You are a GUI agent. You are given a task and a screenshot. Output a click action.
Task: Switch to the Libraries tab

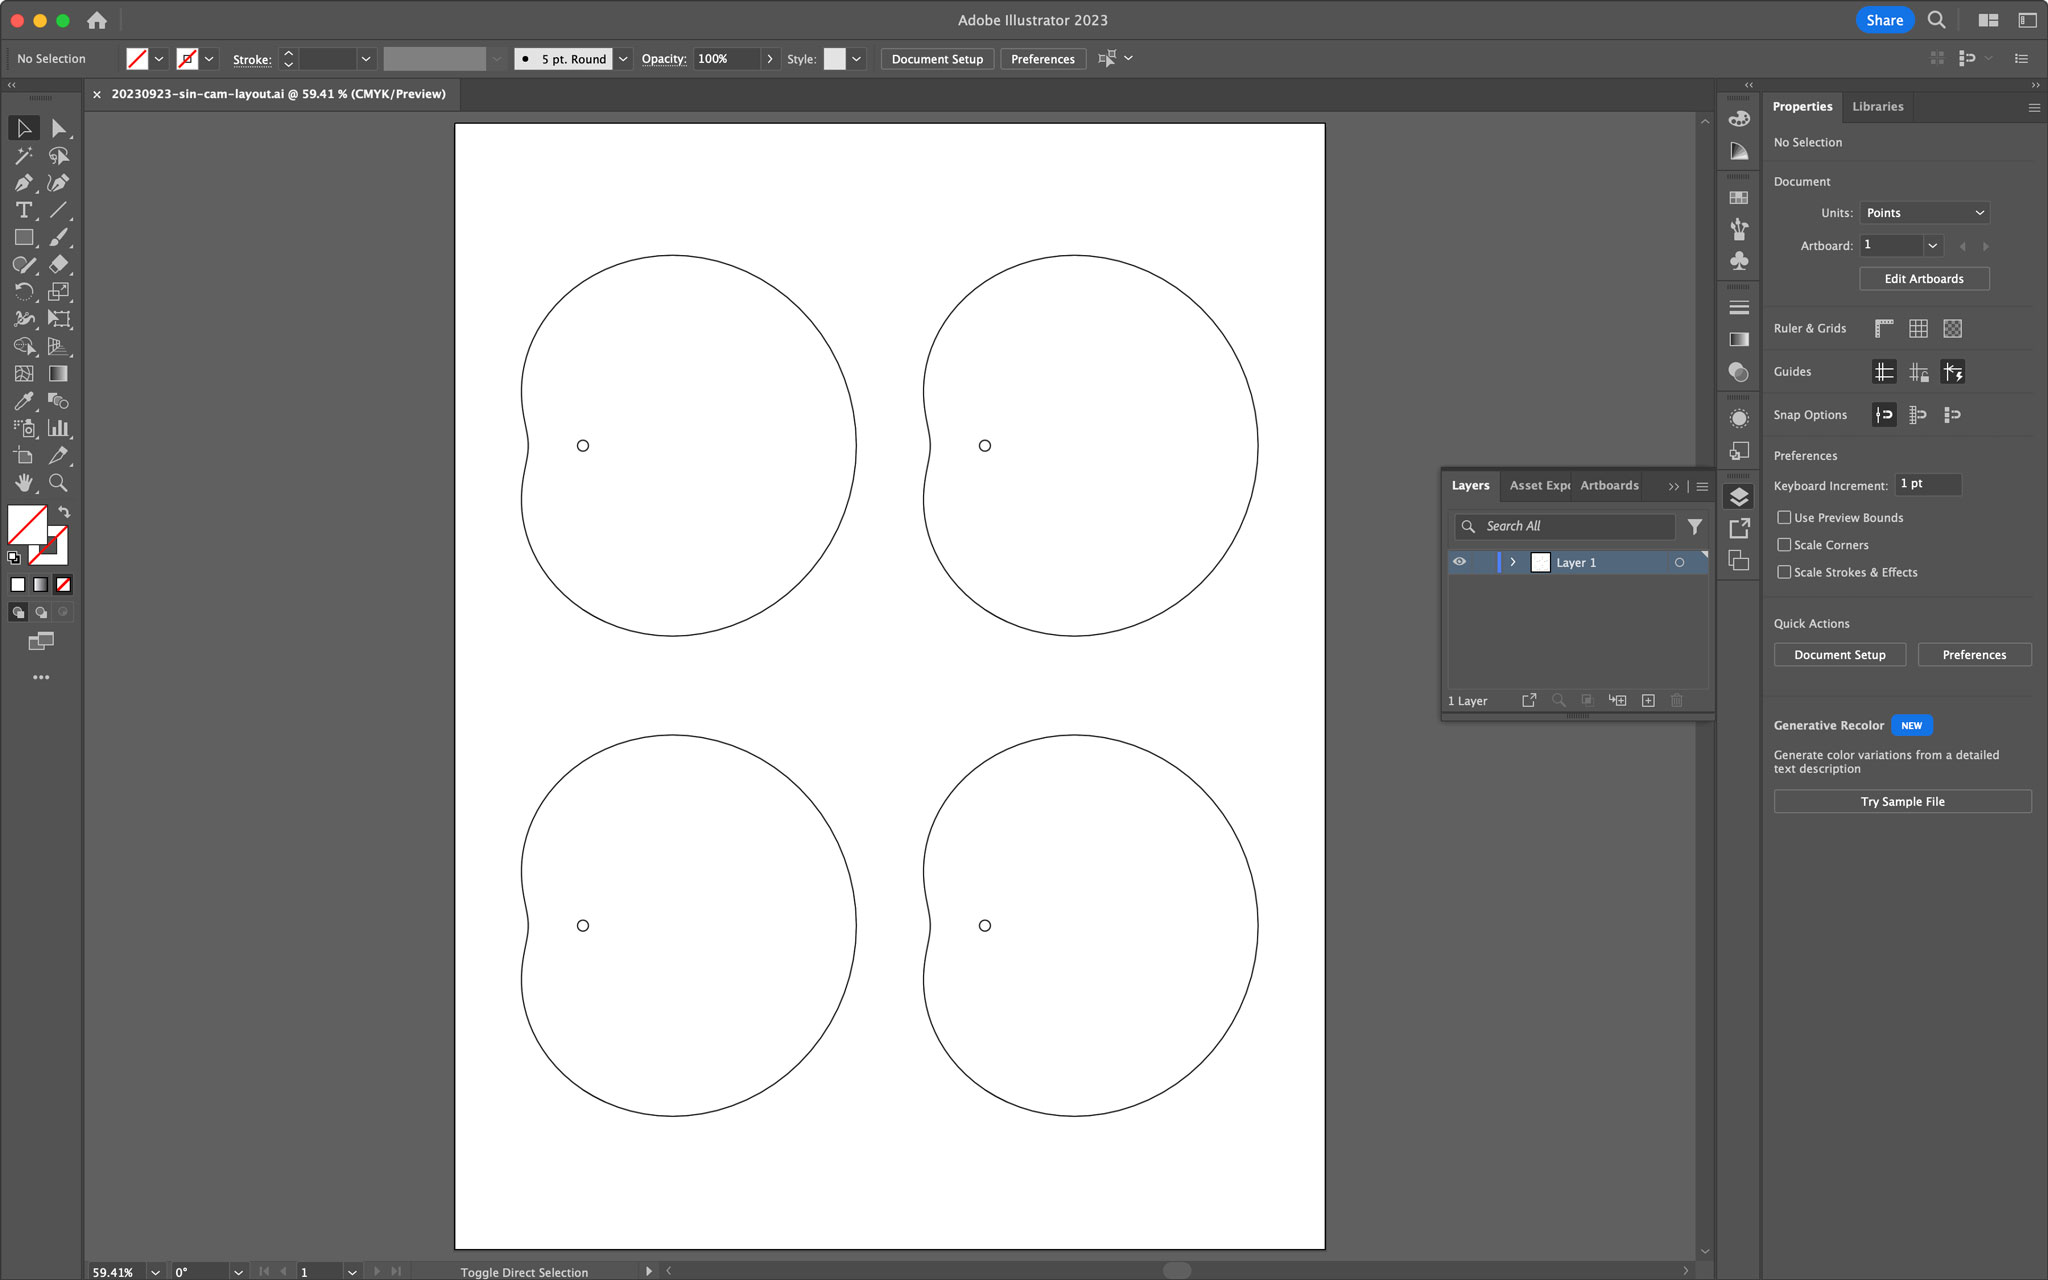[x=1877, y=106]
